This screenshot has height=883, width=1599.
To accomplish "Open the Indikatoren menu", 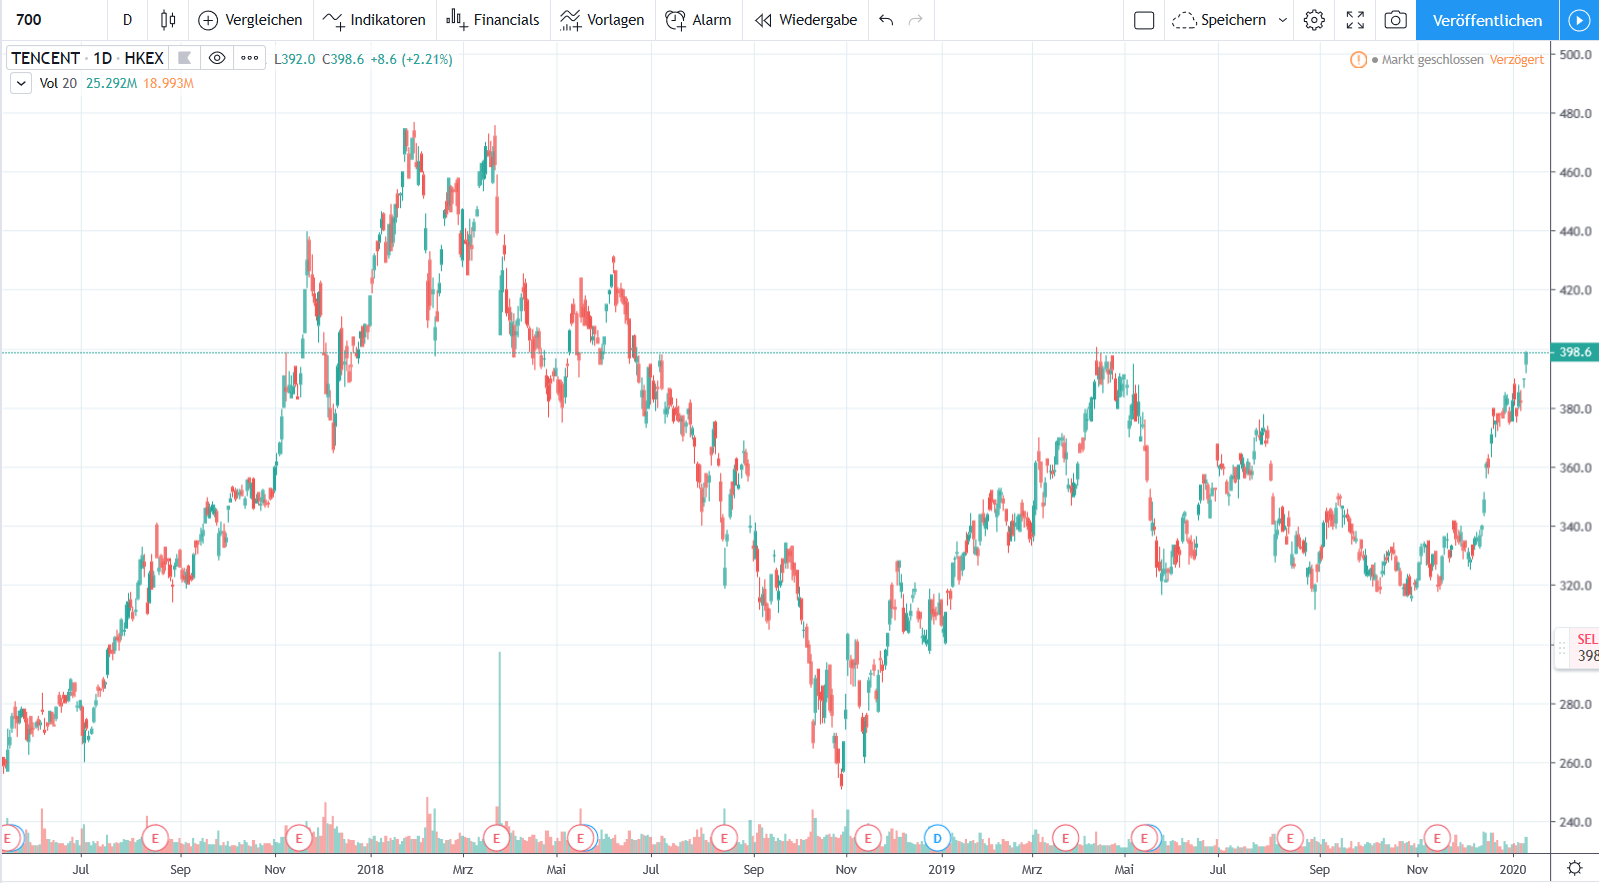I will (x=374, y=20).
